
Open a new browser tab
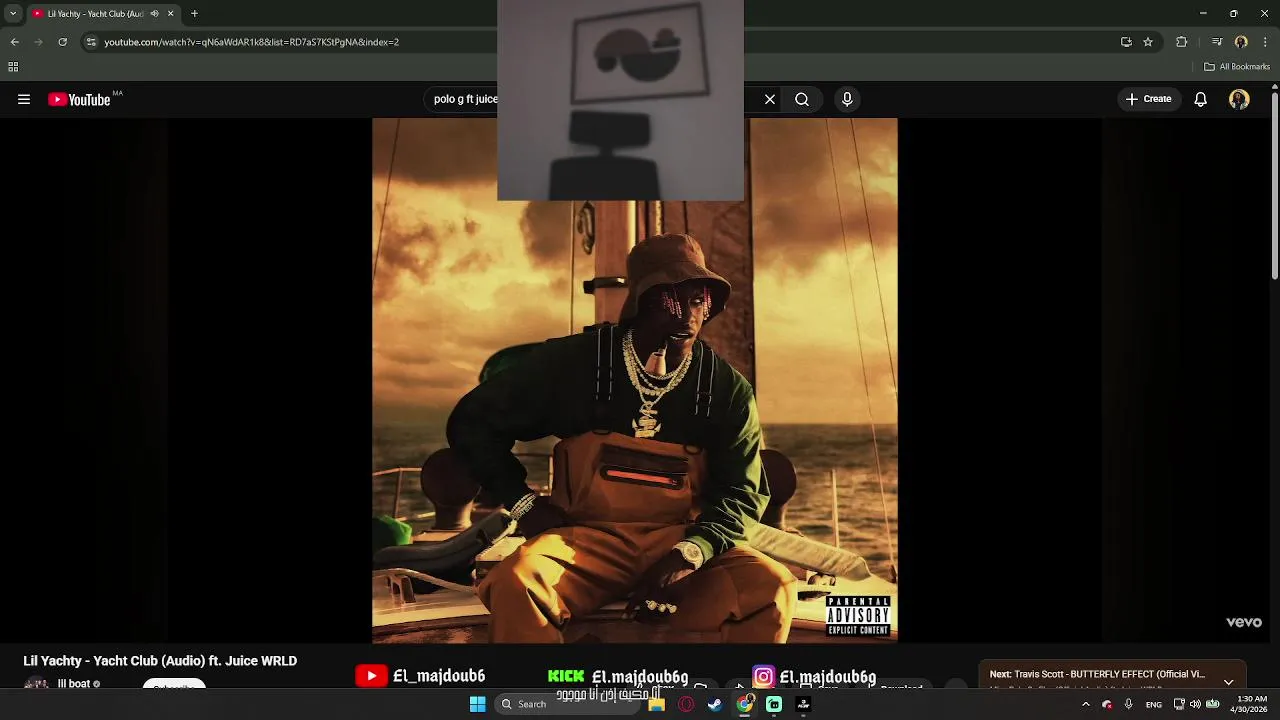pos(194,14)
